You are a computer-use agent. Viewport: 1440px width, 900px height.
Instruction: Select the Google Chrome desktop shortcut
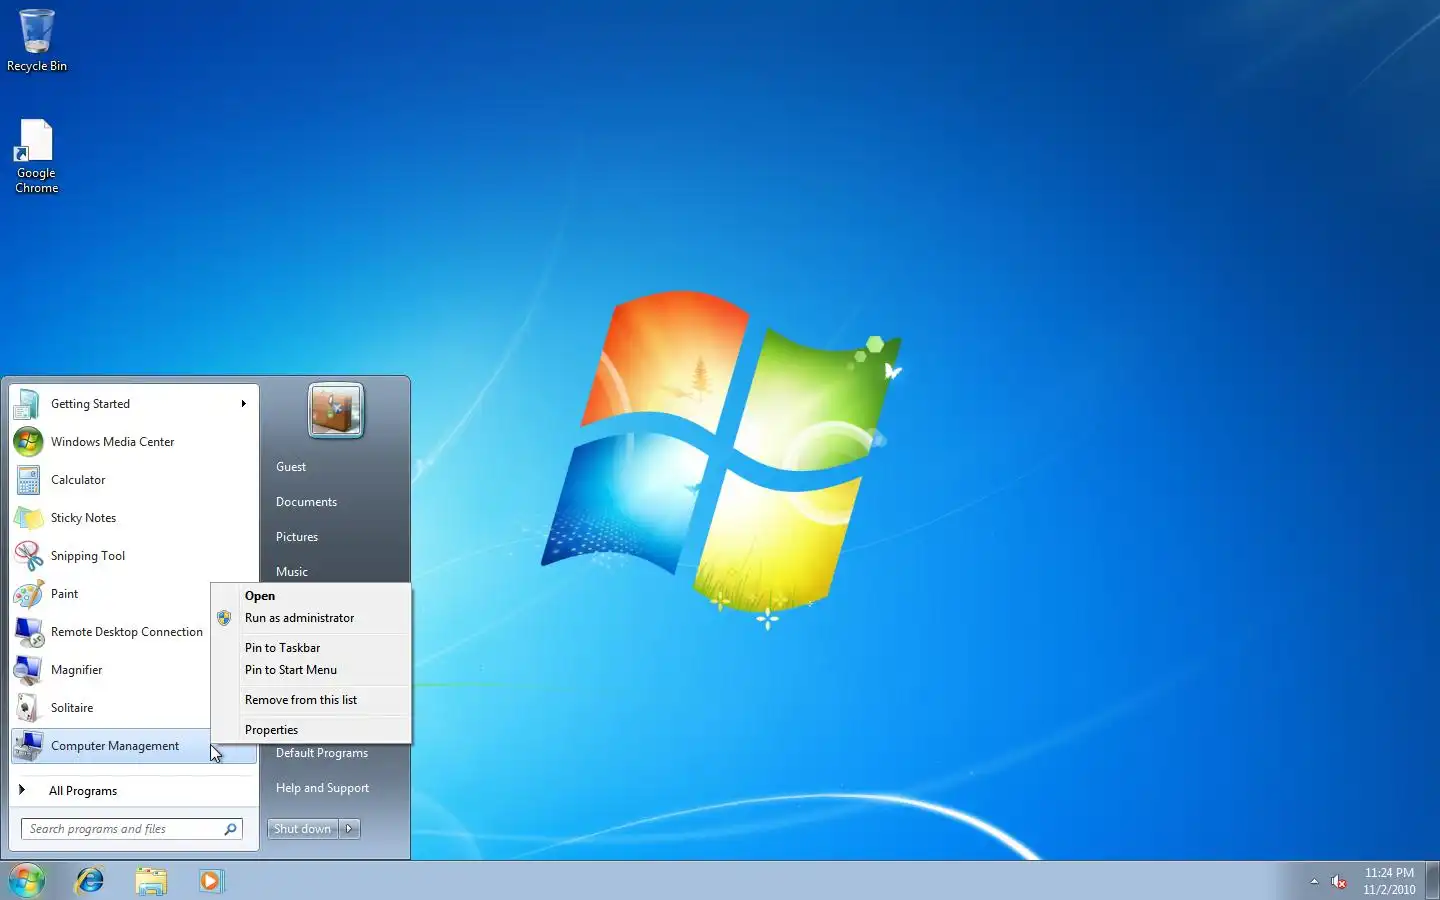coord(36,157)
